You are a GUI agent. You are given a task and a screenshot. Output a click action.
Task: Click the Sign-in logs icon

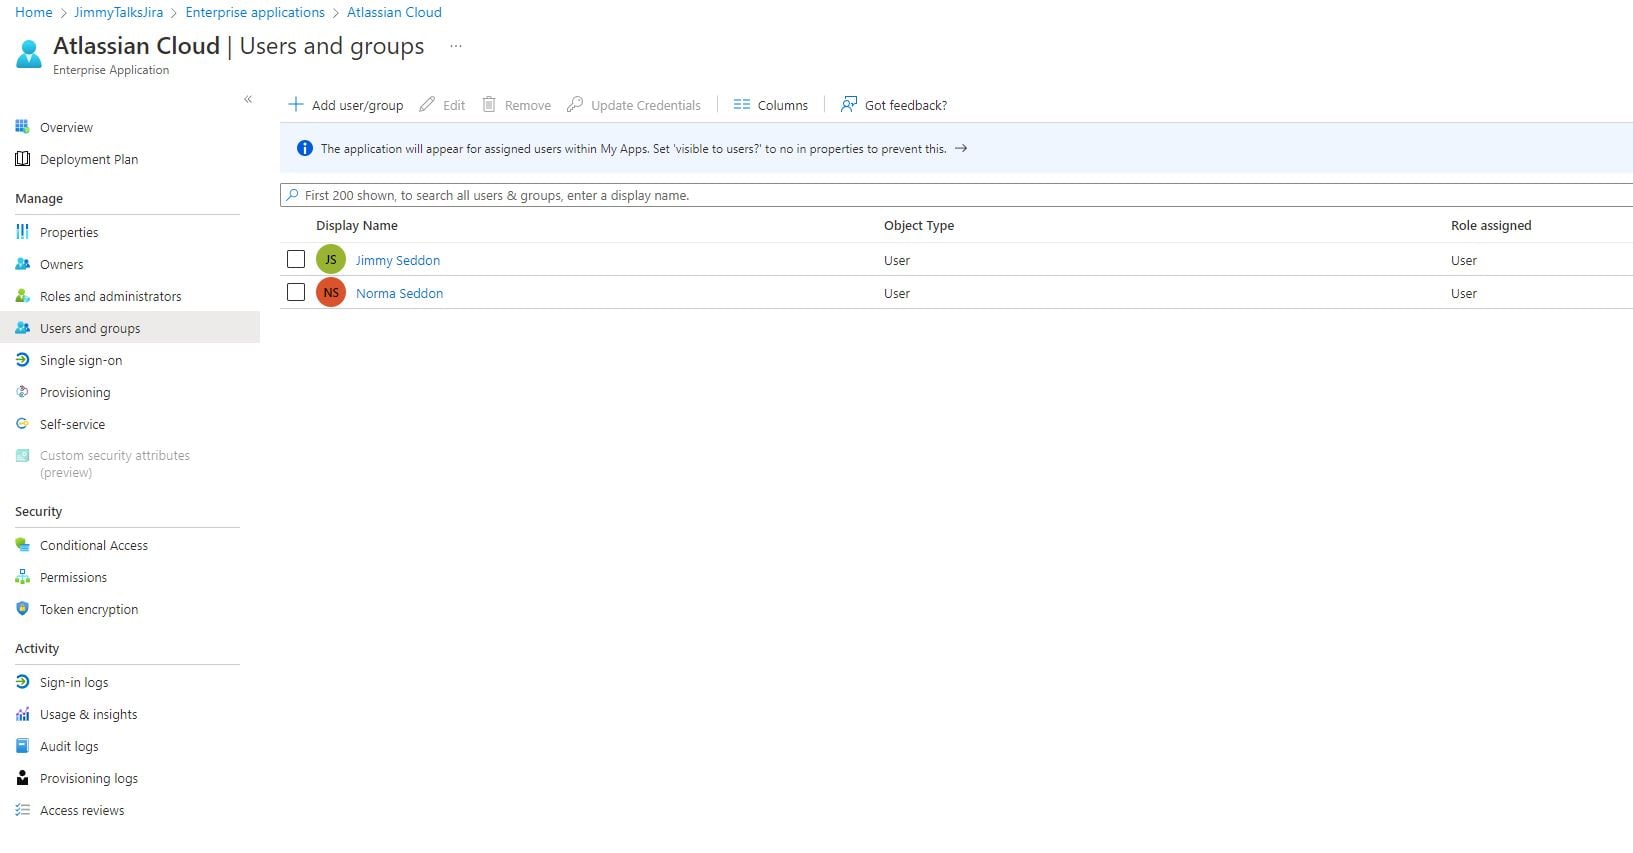point(22,682)
